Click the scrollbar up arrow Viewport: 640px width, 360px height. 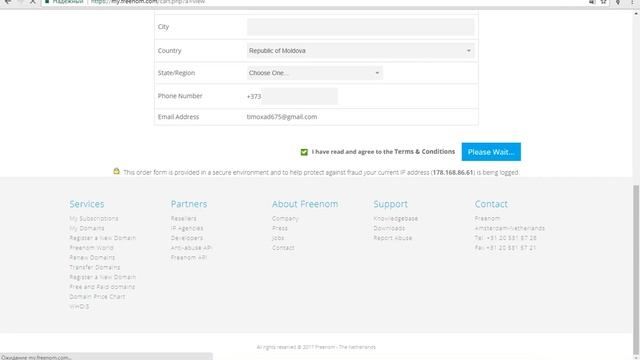click(636, 13)
